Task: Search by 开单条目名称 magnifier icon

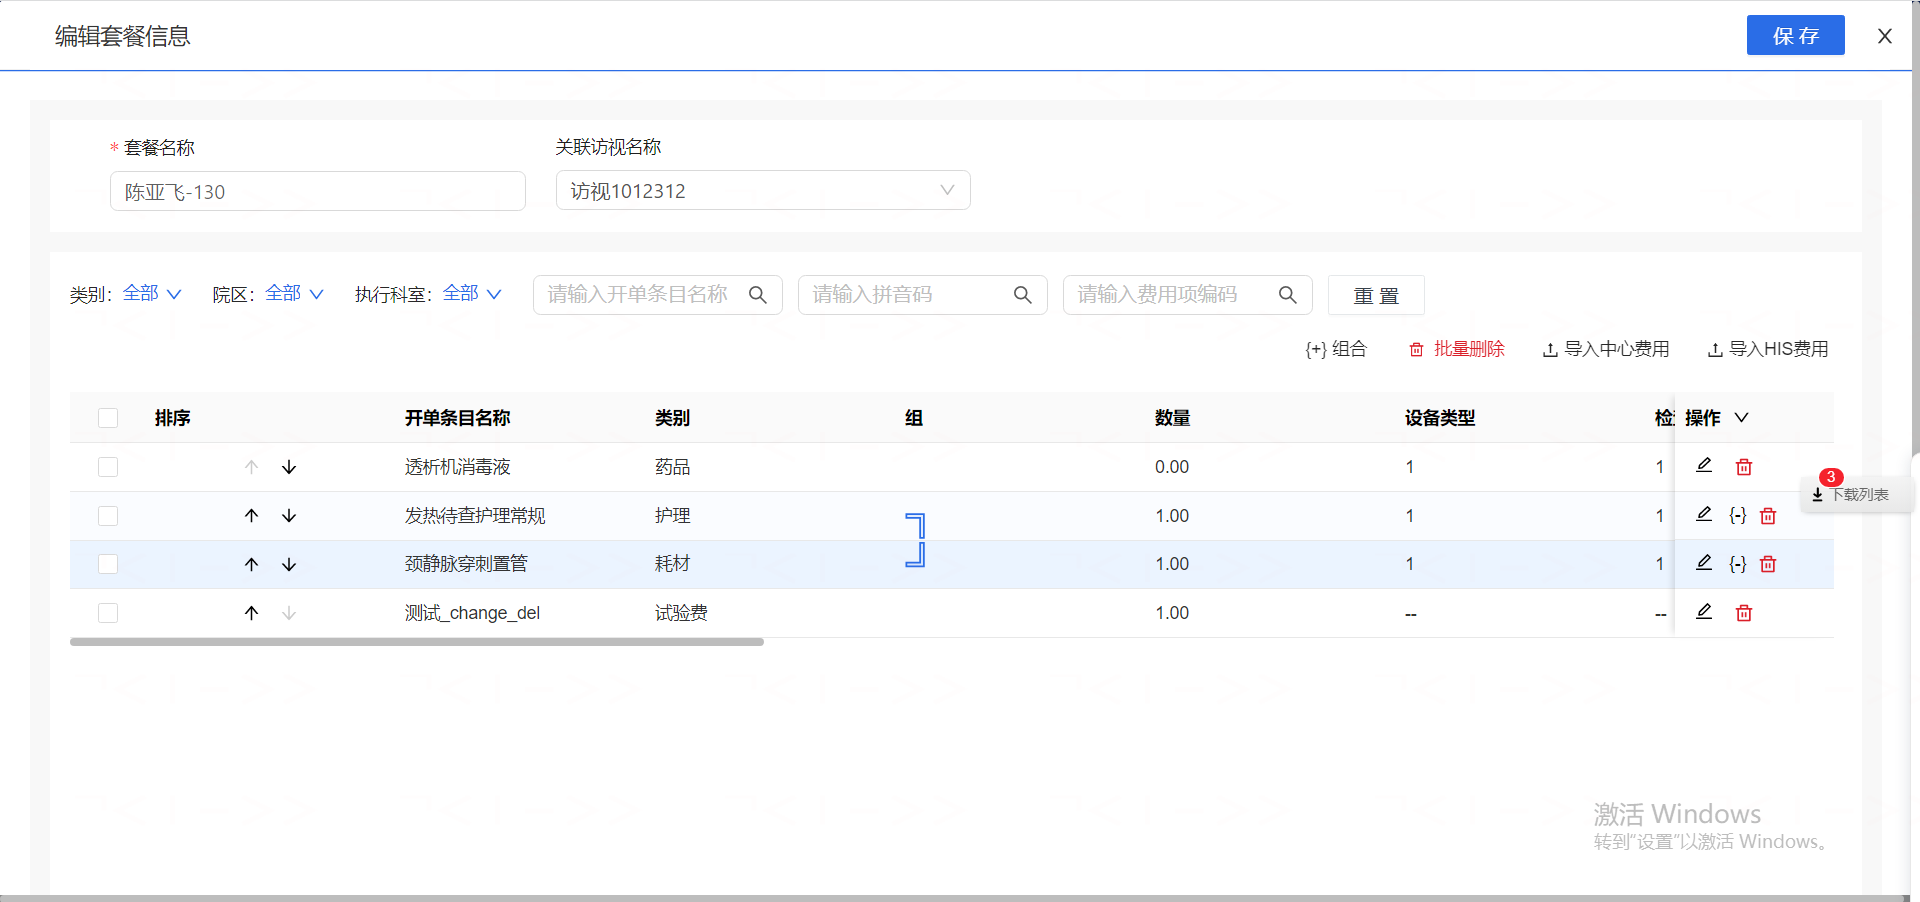Action: (758, 295)
